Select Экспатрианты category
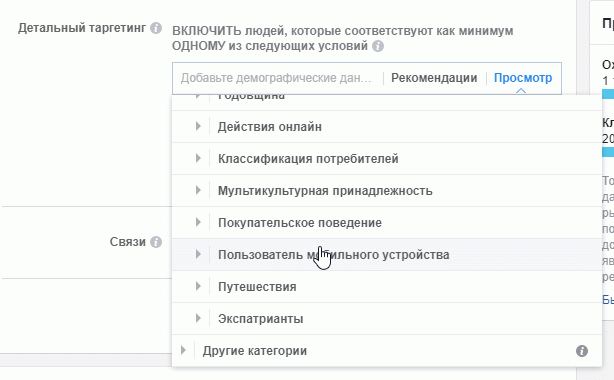Image resolution: width=614 pixels, height=380 pixels. (387, 319)
